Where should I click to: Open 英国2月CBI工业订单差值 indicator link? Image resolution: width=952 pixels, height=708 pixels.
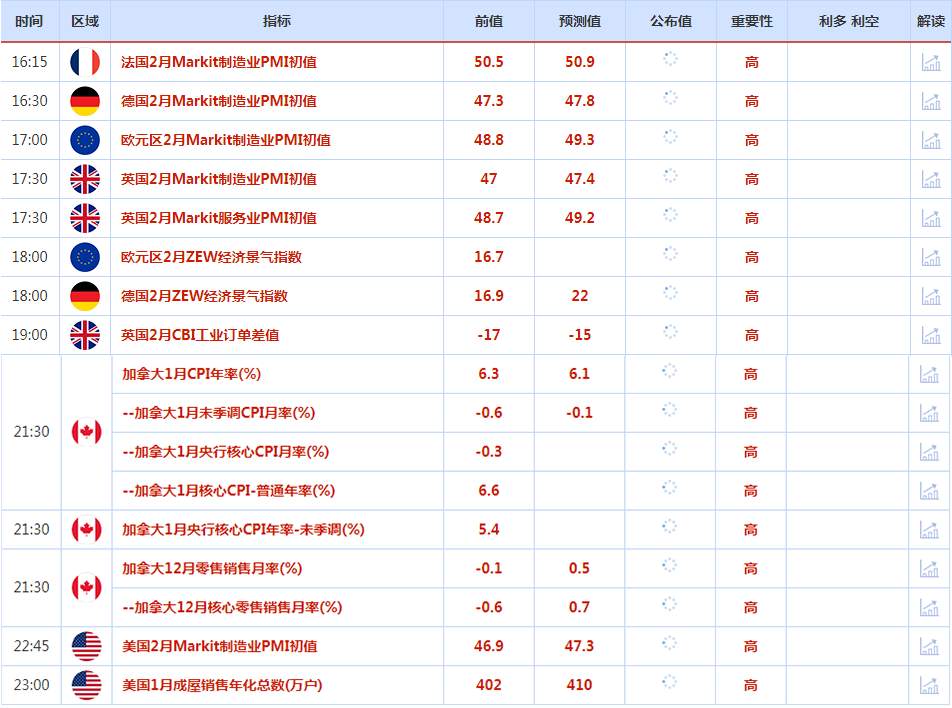coord(200,335)
